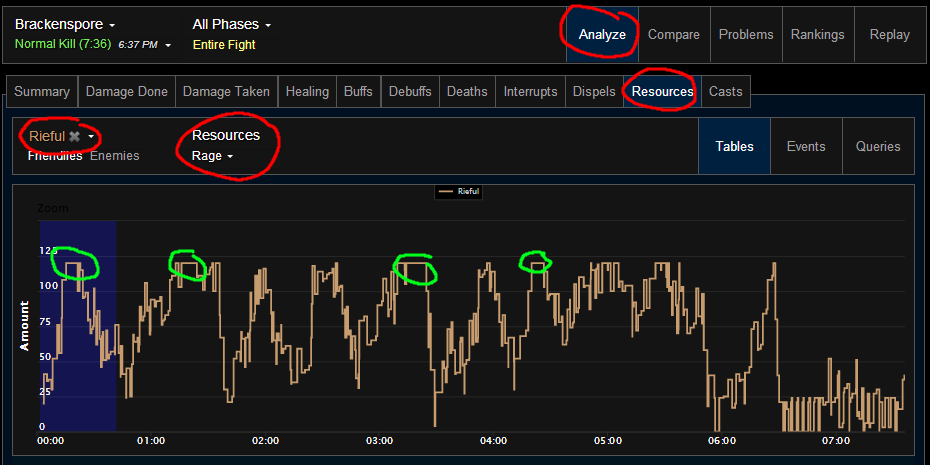The height and width of the screenshot is (465, 930).
Task: Open the Casts tab
Action: [x=726, y=91]
